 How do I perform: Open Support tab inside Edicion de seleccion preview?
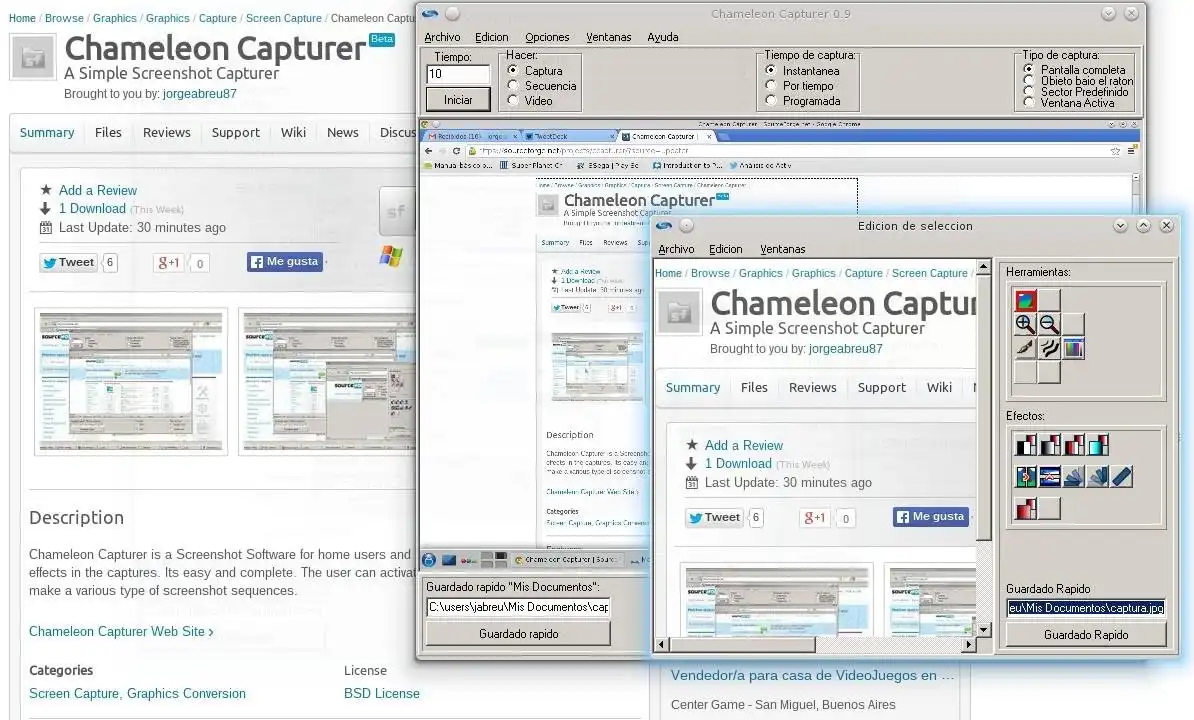(x=882, y=387)
